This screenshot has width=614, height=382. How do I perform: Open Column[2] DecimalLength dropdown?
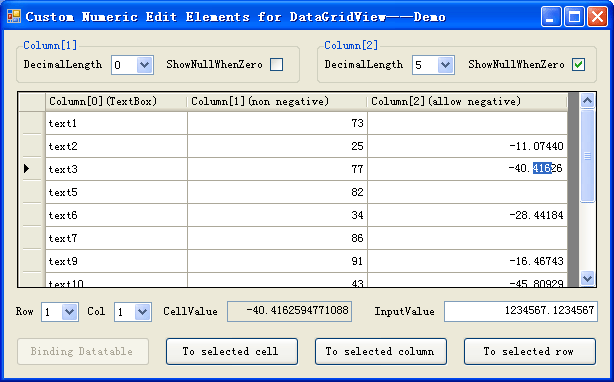pos(445,65)
